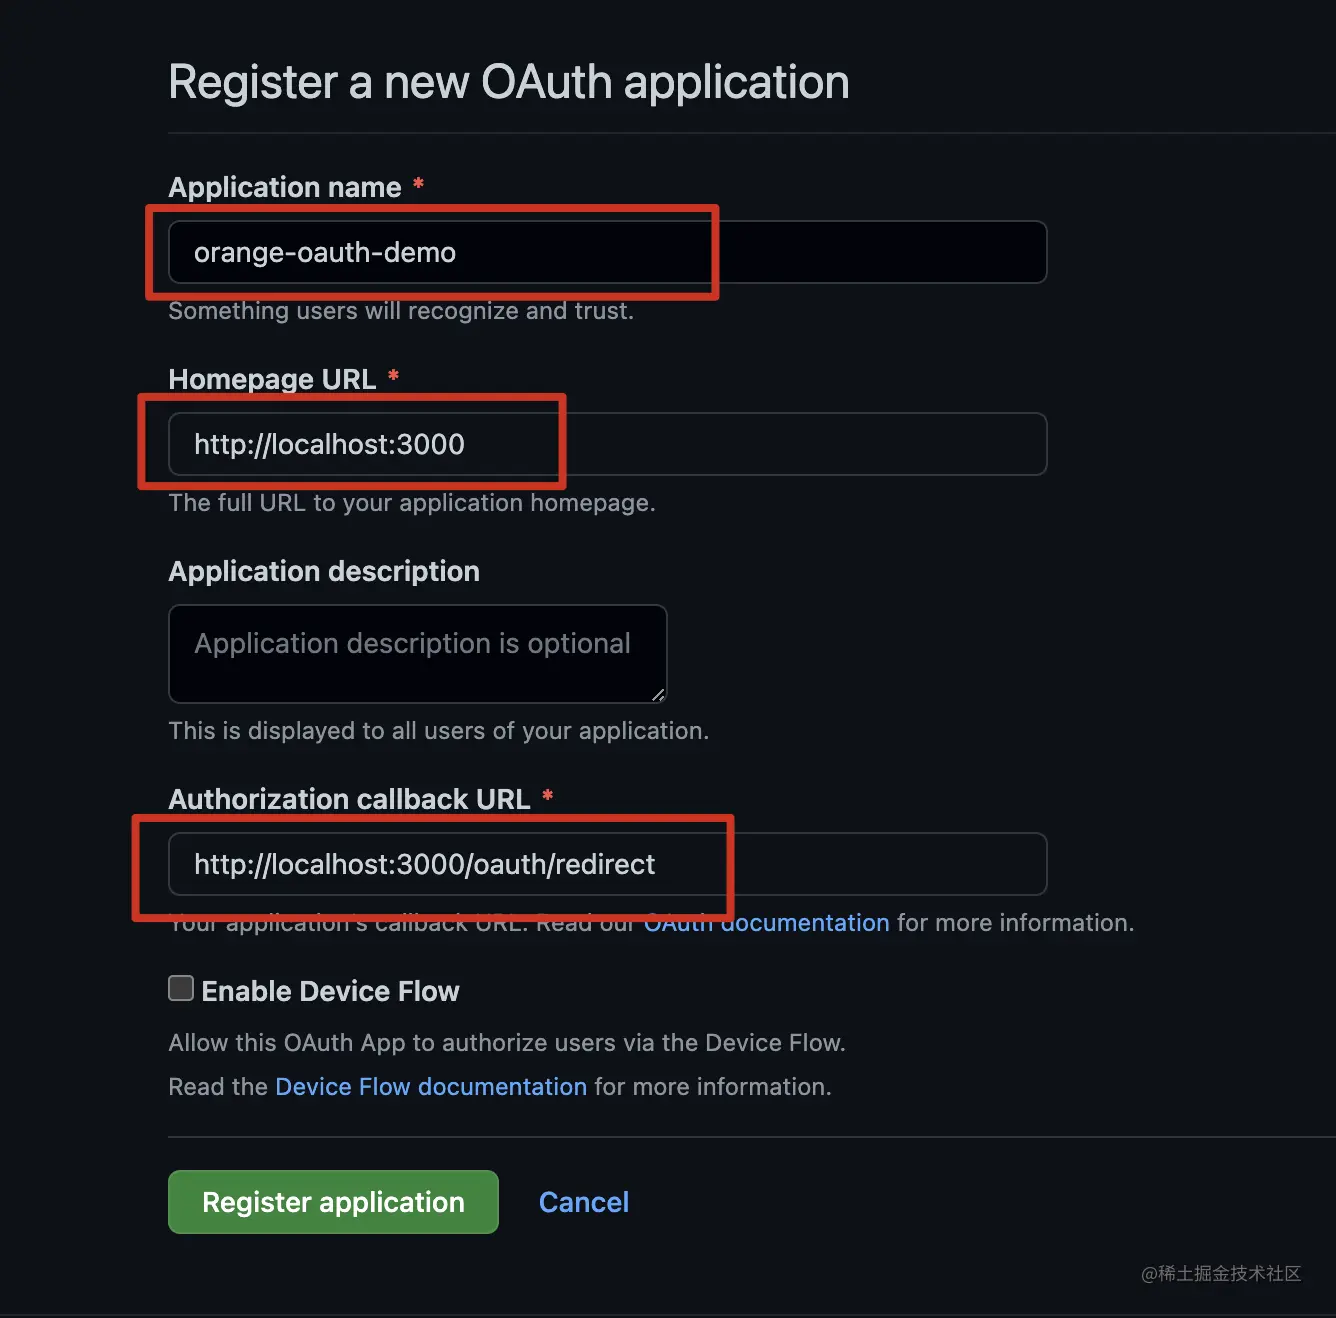The width and height of the screenshot is (1336, 1318).
Task: Click the Register application button
Action: 333,1201
